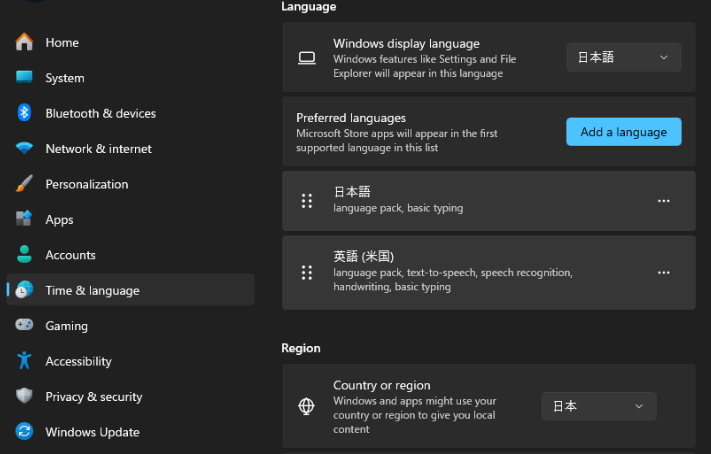711x454 pixels.
Task: Click the Personalization paintbrush icon
Action: [25, 184]
